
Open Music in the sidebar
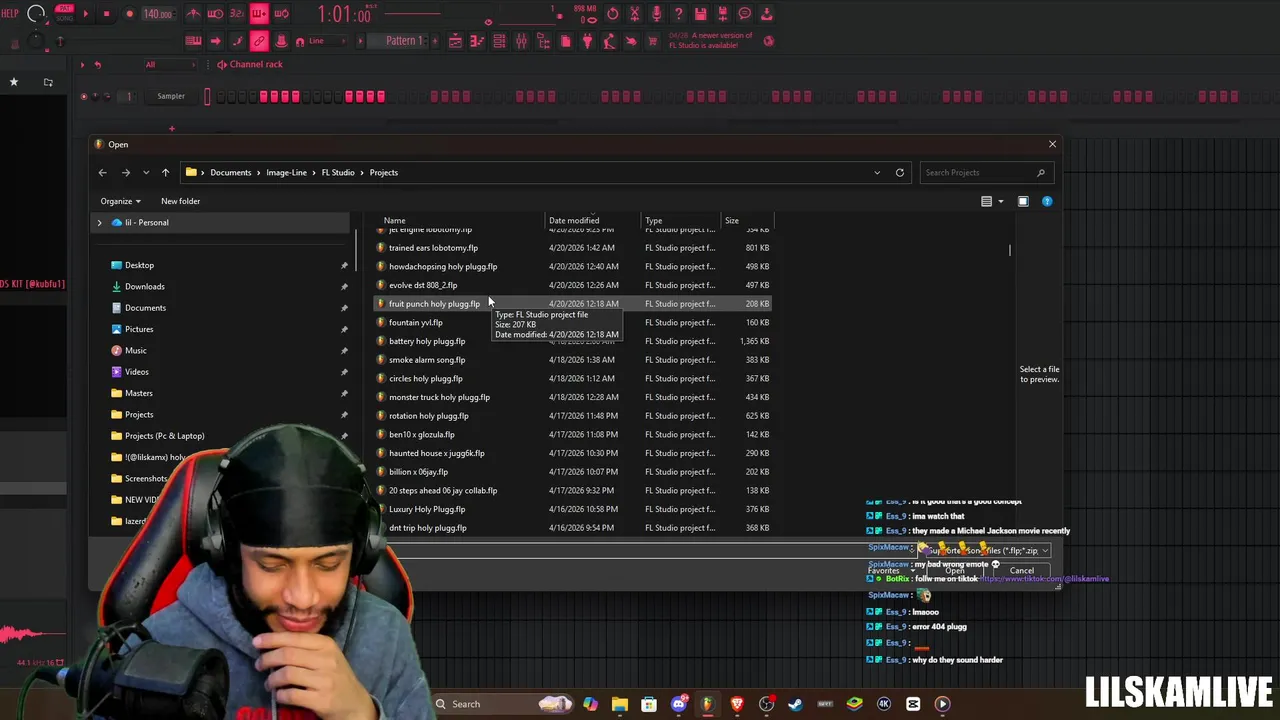click(135, 350)
